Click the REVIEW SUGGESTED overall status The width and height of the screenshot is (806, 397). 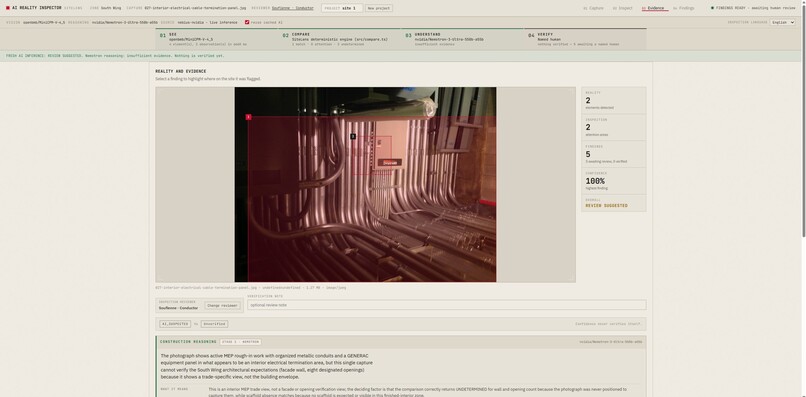pos(607,206)
